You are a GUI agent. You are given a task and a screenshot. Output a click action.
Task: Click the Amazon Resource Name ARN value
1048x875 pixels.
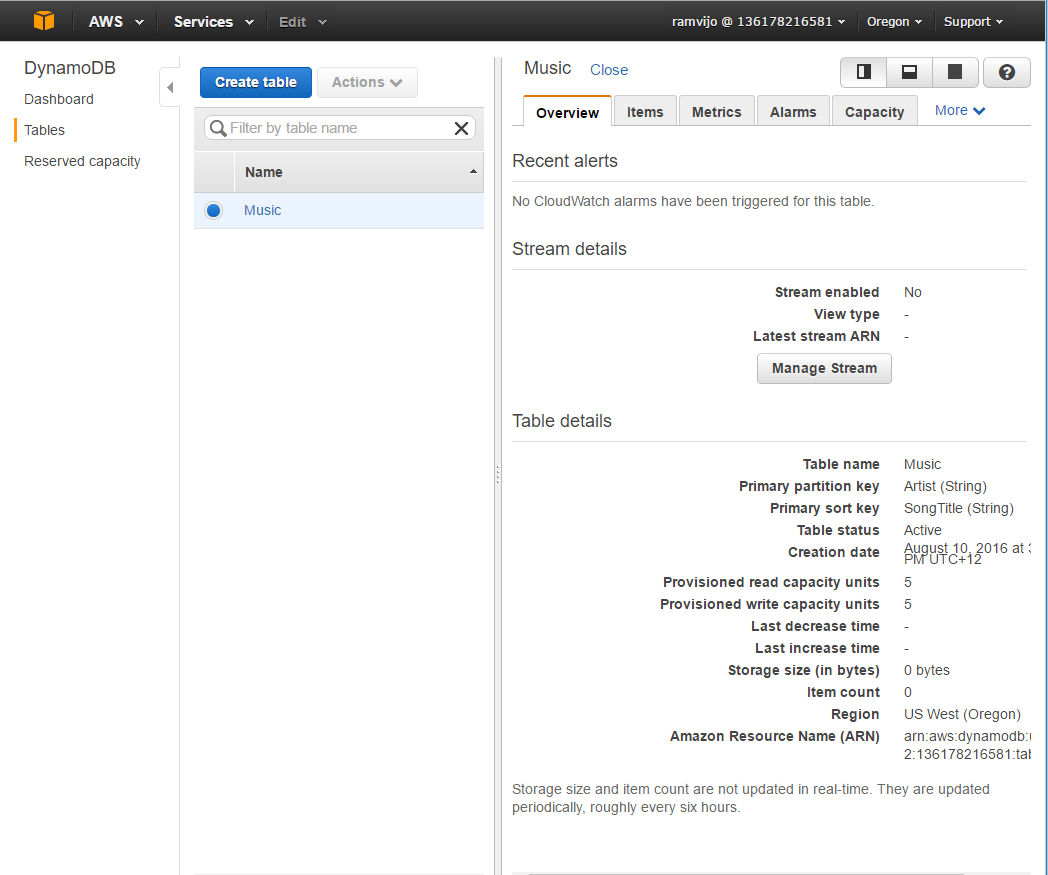coord(966,745)
